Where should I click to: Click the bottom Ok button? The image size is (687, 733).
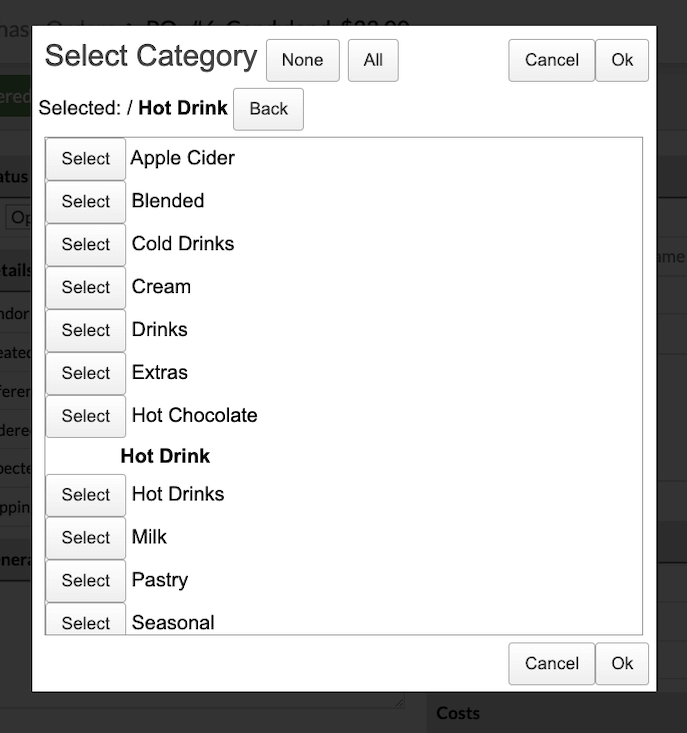pyautogui.click(x=622, y=664)
